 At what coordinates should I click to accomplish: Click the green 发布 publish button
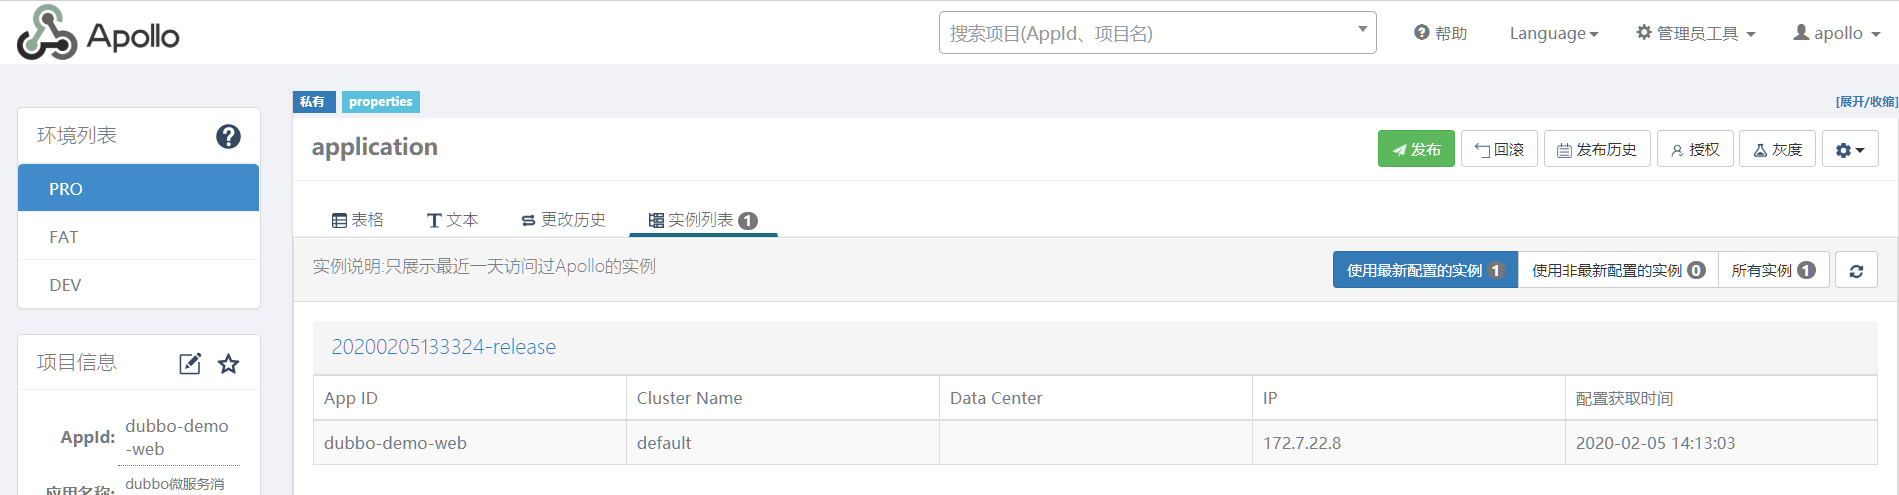pos(1416,150)
